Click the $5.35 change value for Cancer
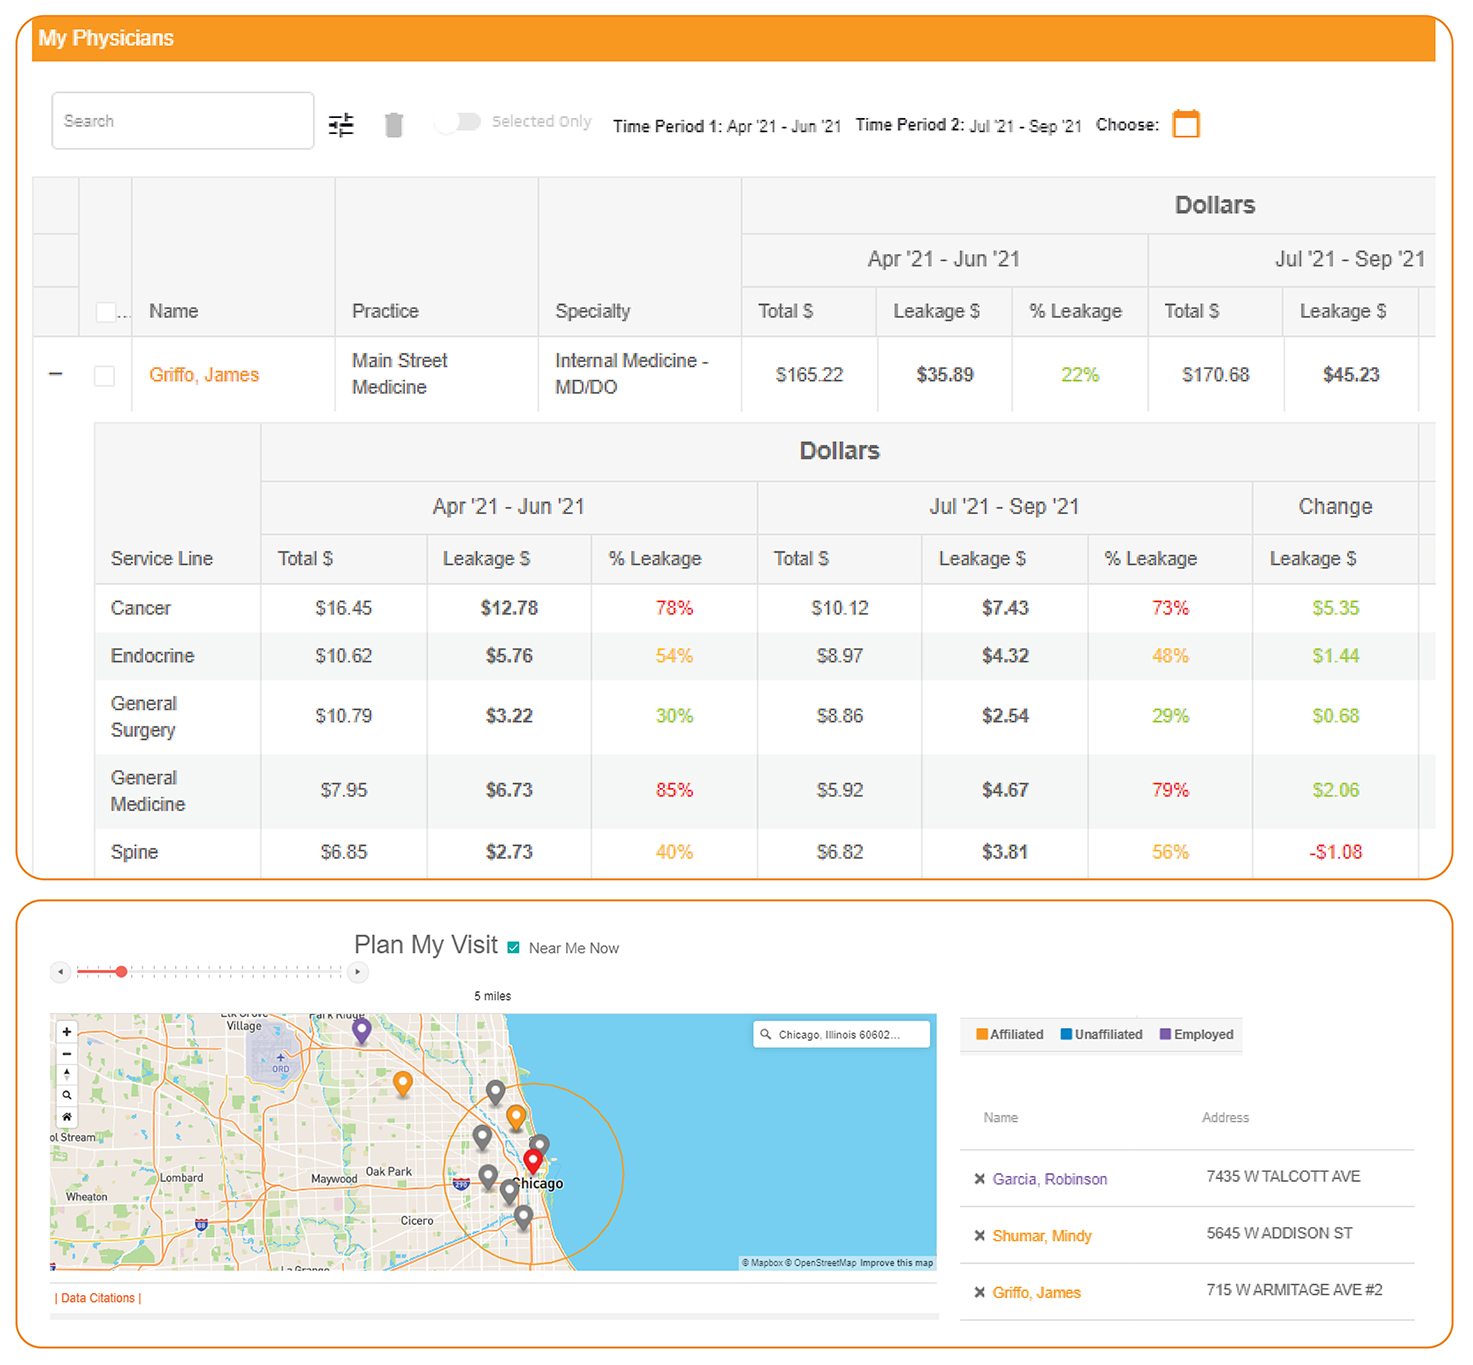This screenshot has width=1473, height=1365. (1336, 608)
